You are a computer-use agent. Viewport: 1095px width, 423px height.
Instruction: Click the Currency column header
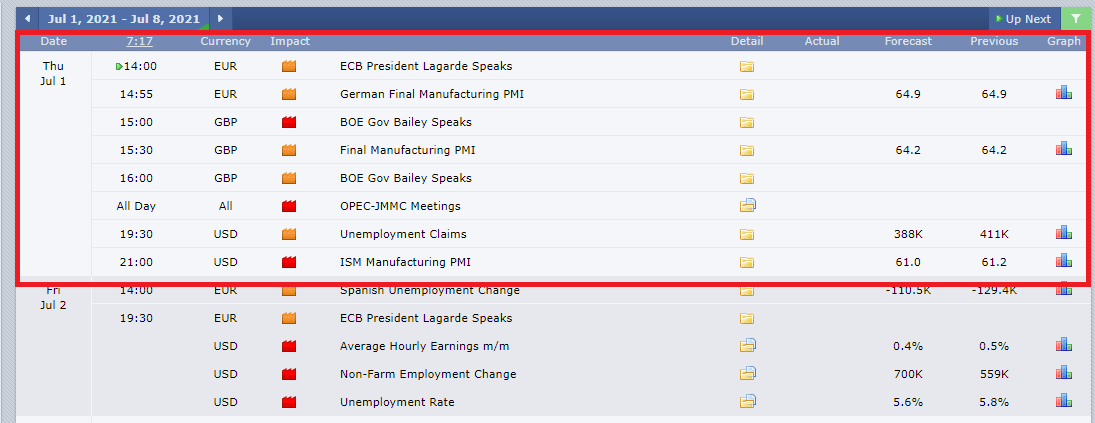point(226,41)
